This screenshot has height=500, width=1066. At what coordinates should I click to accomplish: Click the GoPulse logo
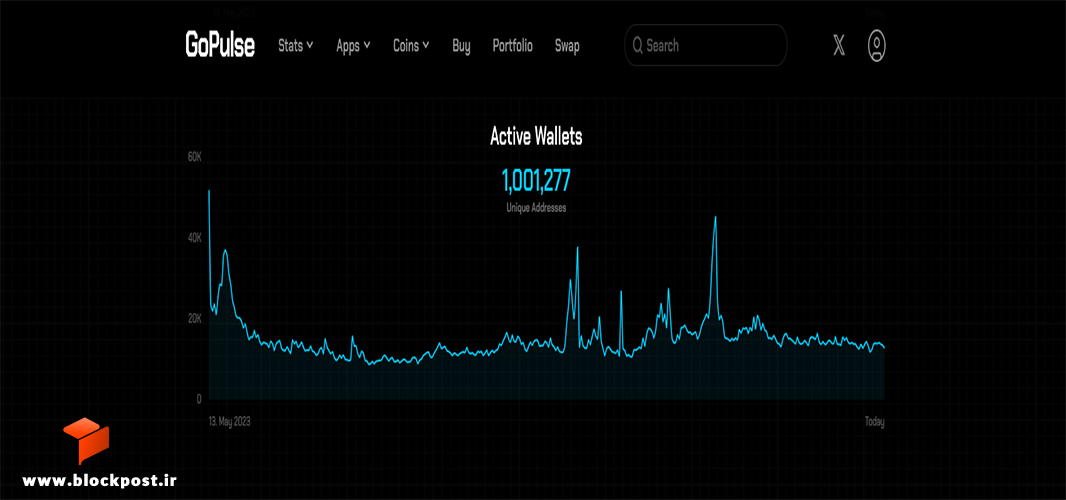(x=220, y=46)
